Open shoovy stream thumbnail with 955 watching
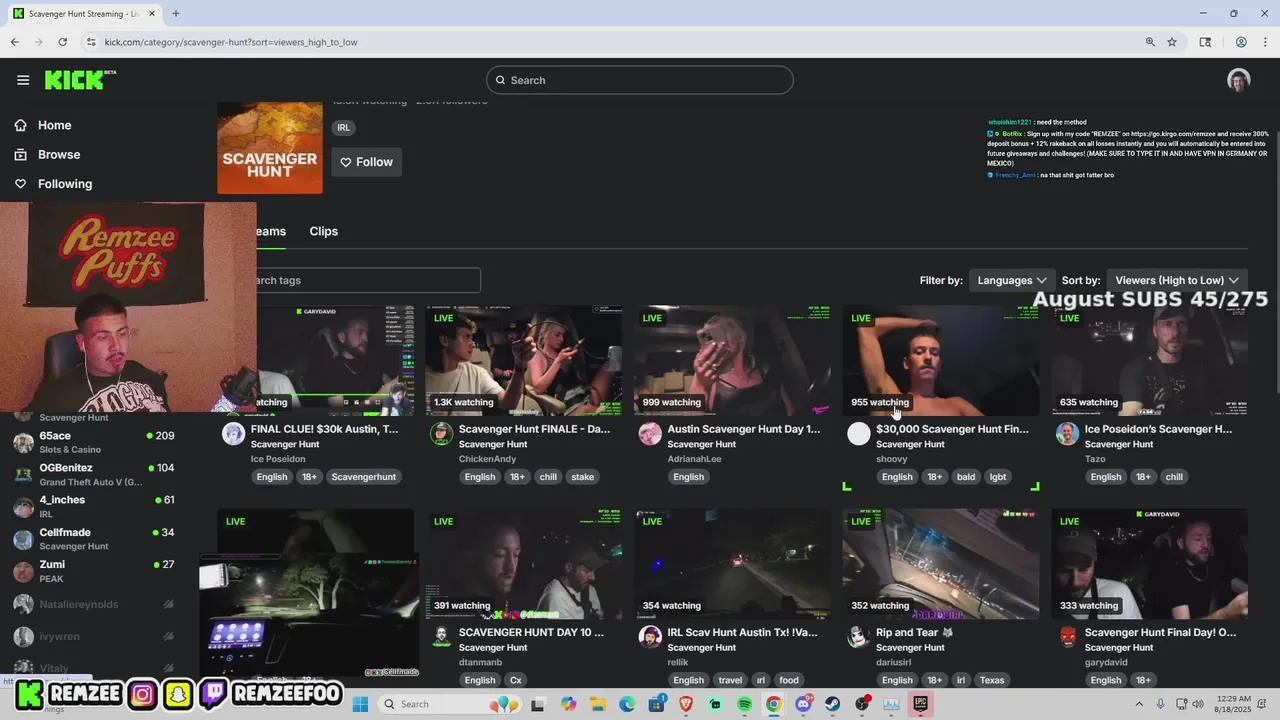The height and width of the screenshot is (720, 1280). point(941,360)
